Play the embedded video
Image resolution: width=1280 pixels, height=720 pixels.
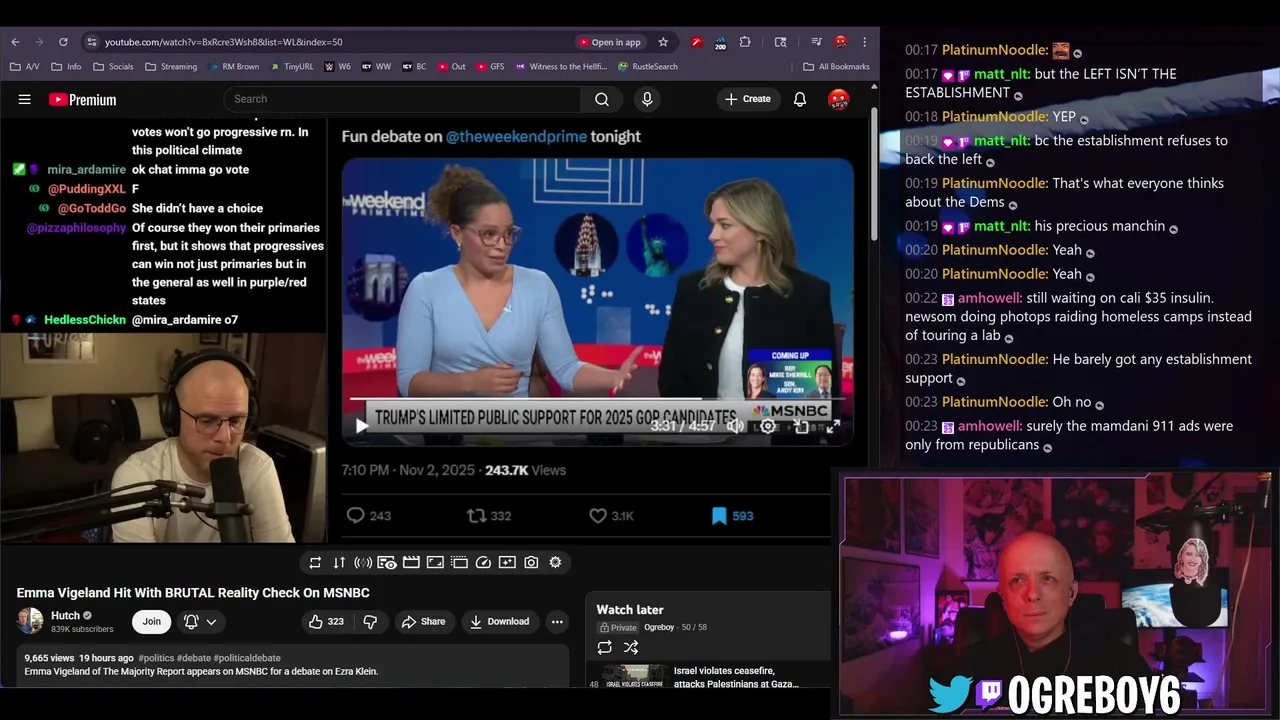coord(362,426)
